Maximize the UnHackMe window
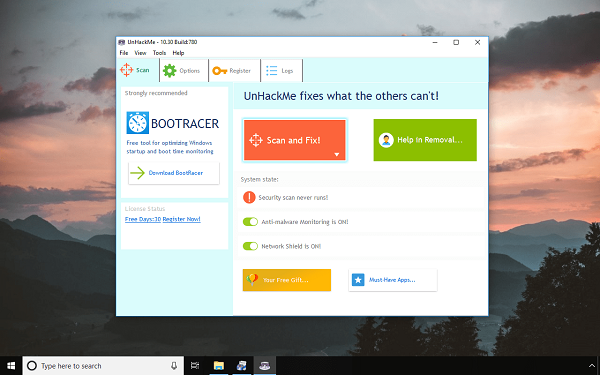Viewport: 600px width, 375px height. (x=456, y=42)
